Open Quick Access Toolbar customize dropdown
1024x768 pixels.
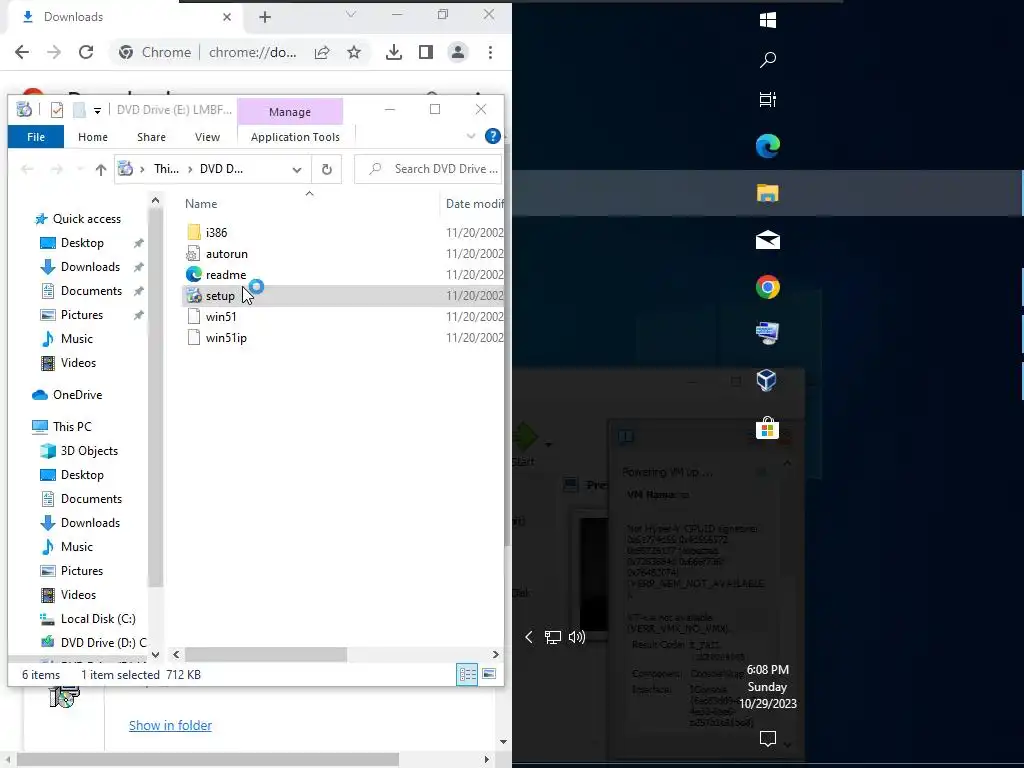(97, 110)
